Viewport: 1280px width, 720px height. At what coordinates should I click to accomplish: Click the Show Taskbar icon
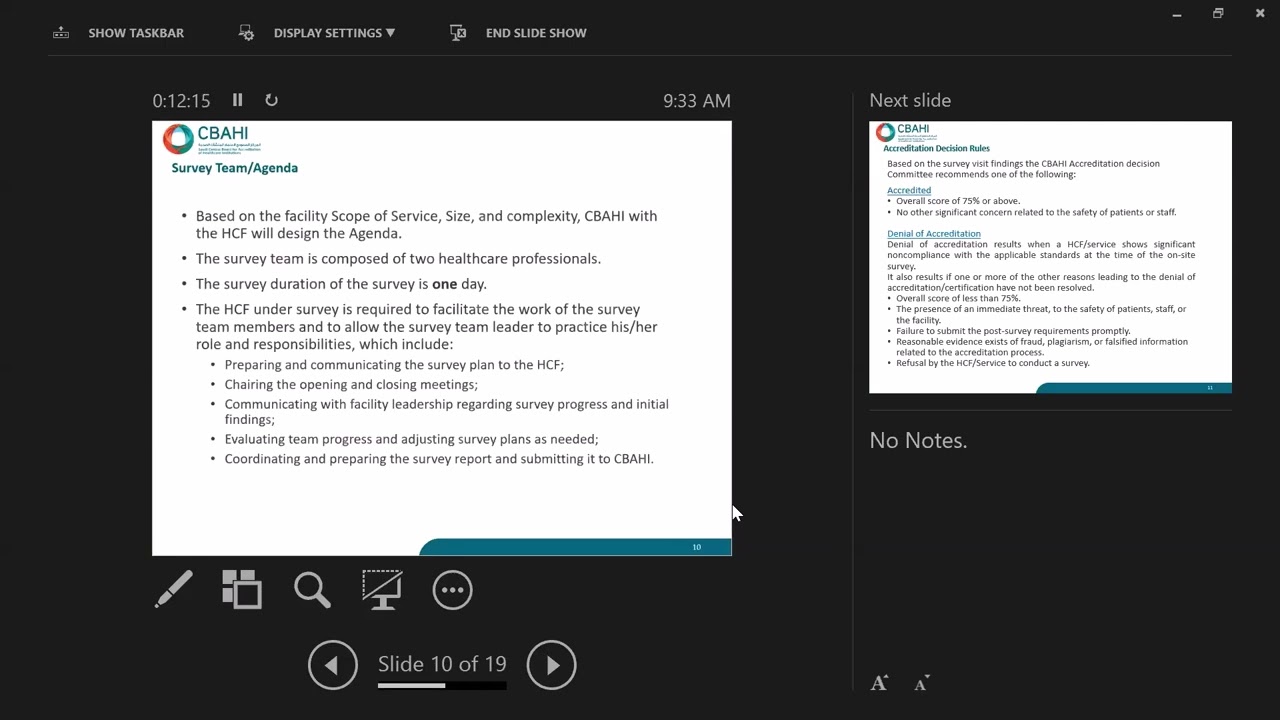coord(61,33)
